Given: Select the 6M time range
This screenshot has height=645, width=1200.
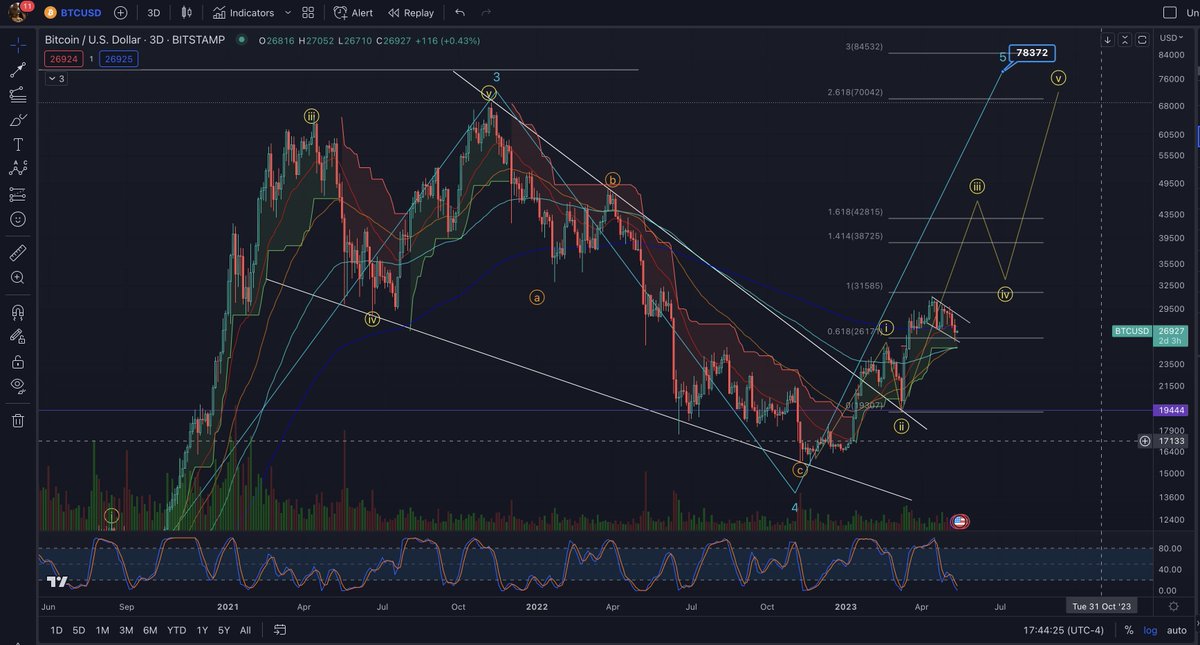Looking at the screenshot, I should click(x=150, y=630).
